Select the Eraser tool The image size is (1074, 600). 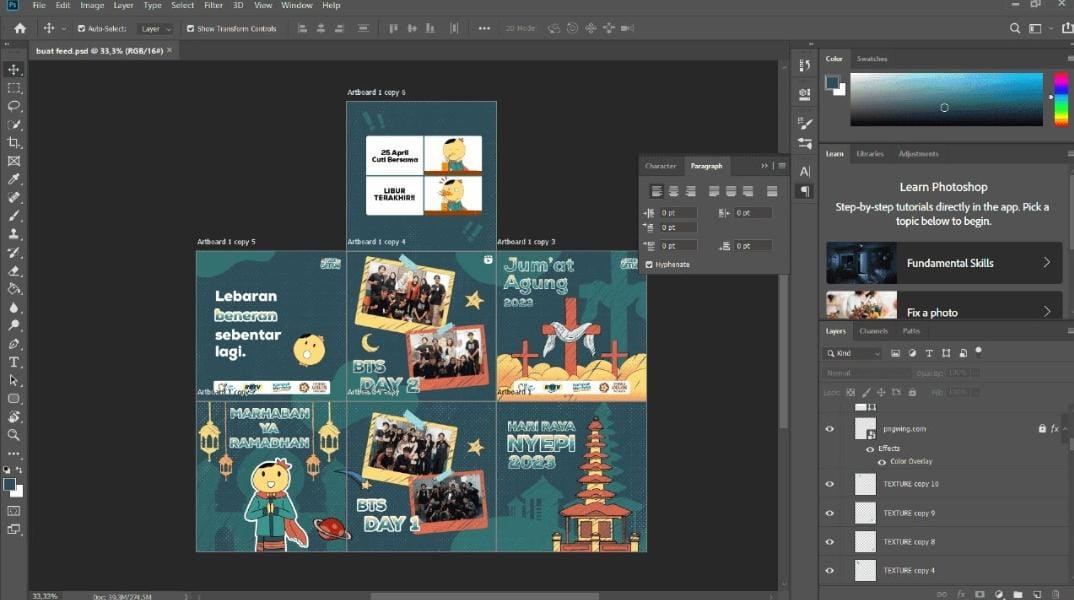(x=14, y=271)
